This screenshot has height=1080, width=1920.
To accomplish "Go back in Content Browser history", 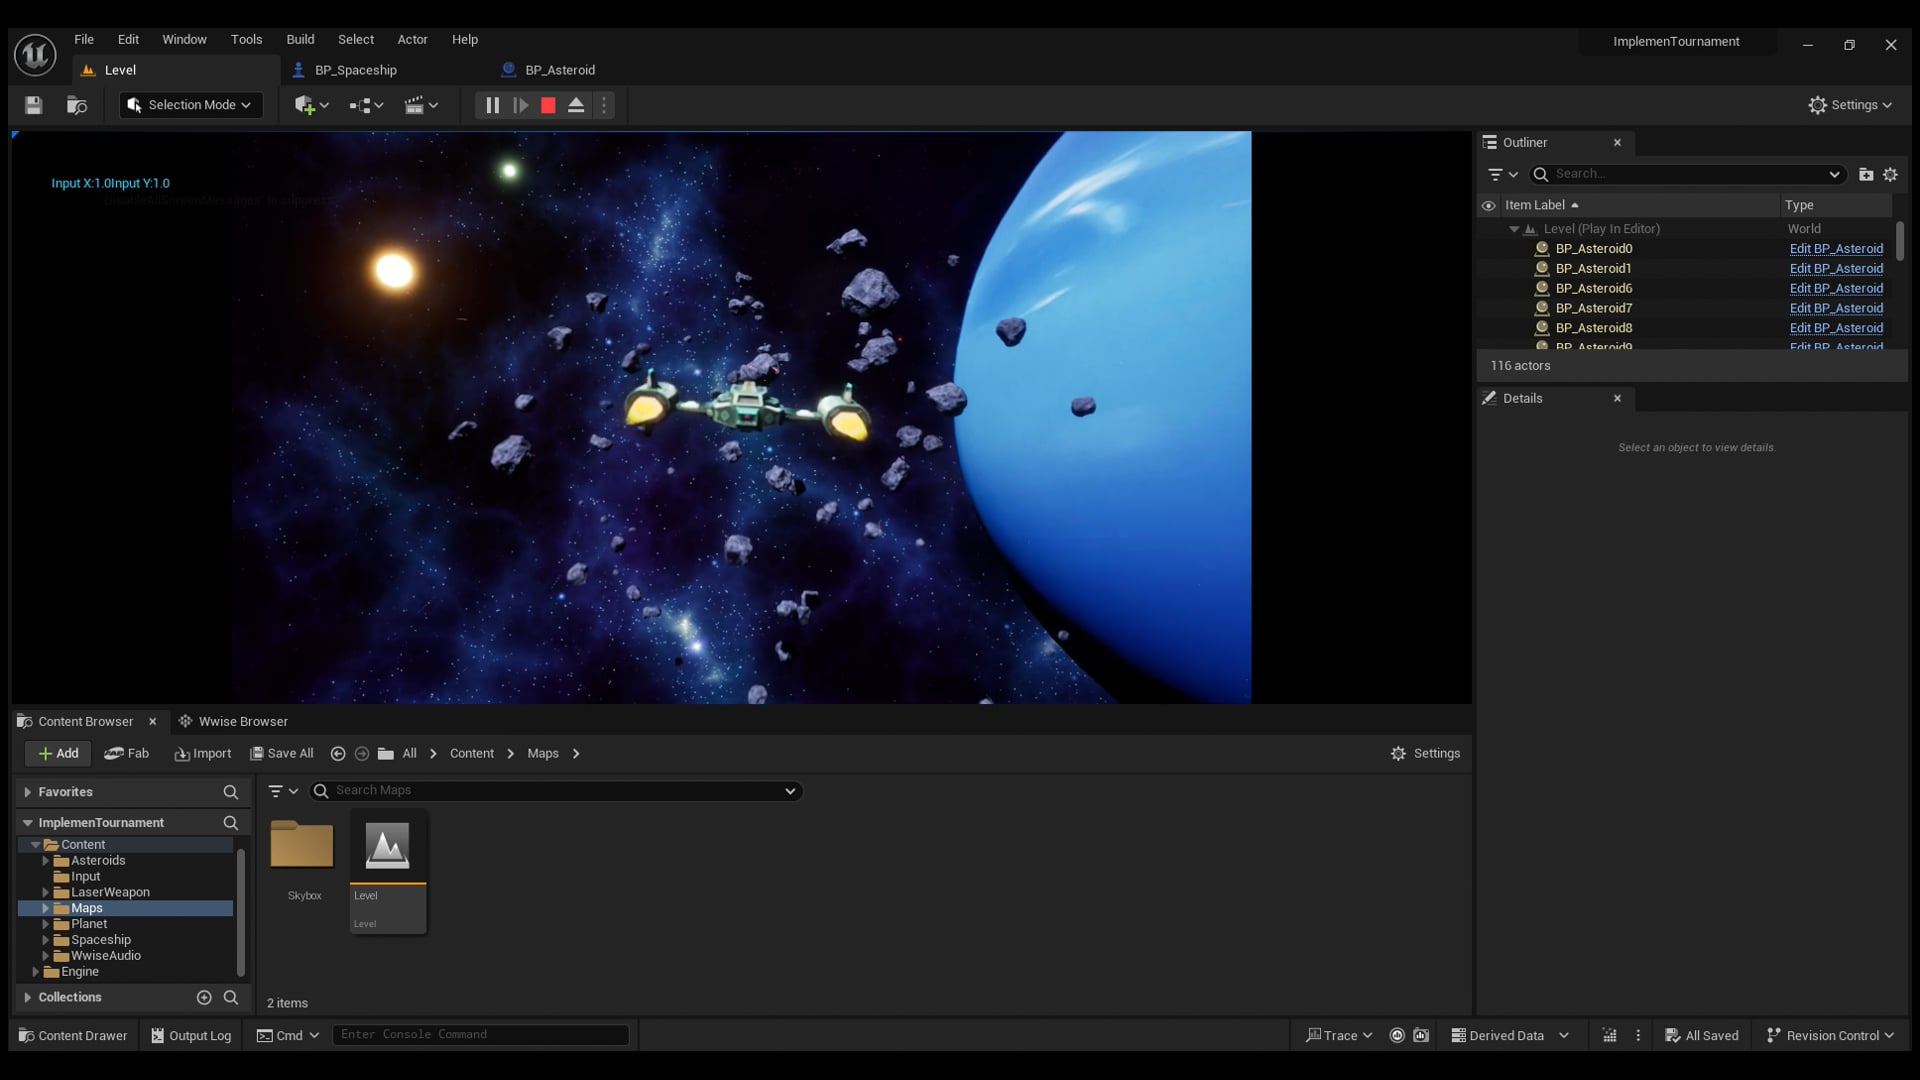I will (x=338, y=753).
